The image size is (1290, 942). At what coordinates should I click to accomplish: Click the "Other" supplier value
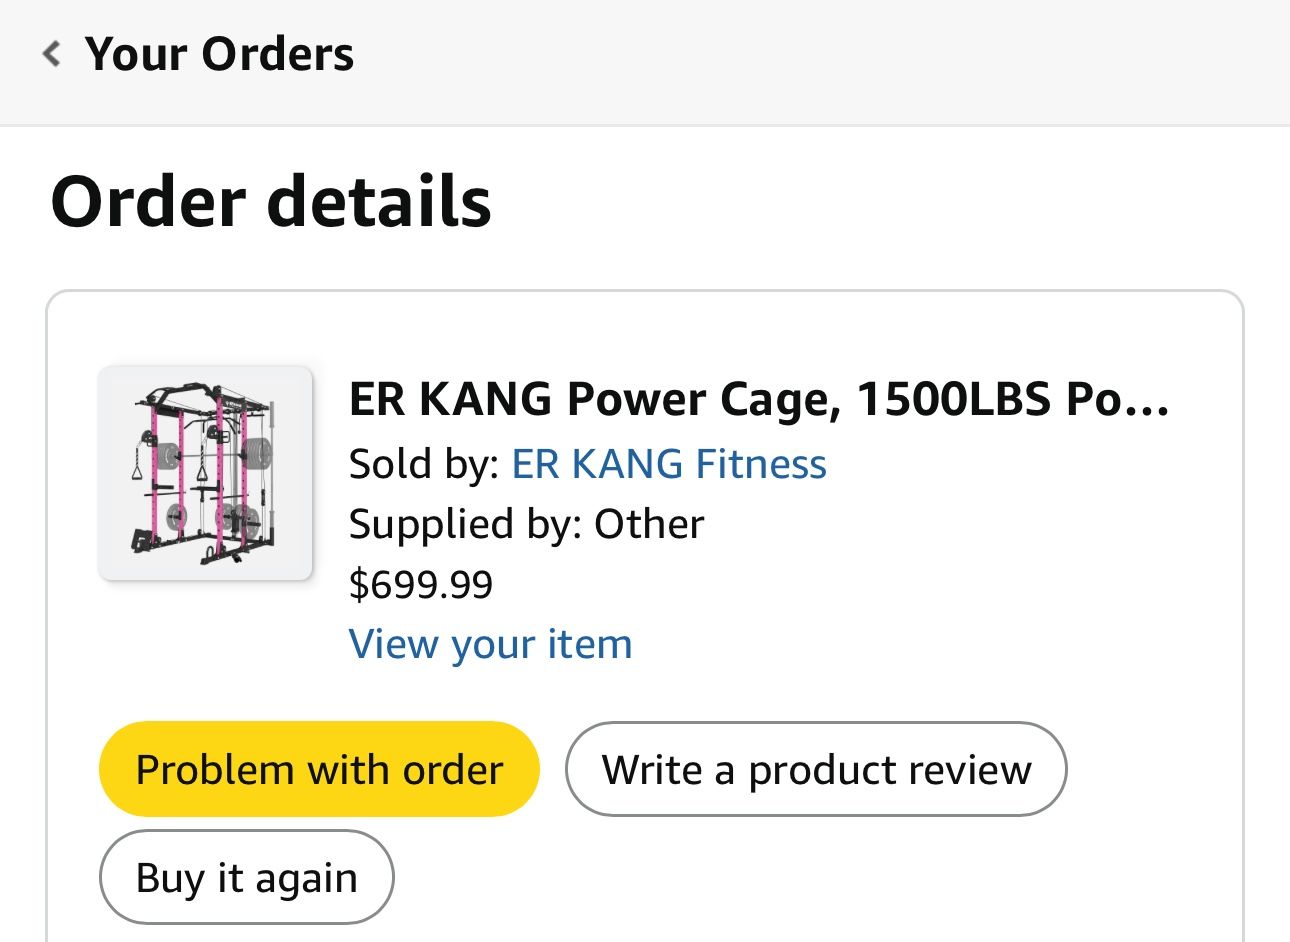[649, 524]
